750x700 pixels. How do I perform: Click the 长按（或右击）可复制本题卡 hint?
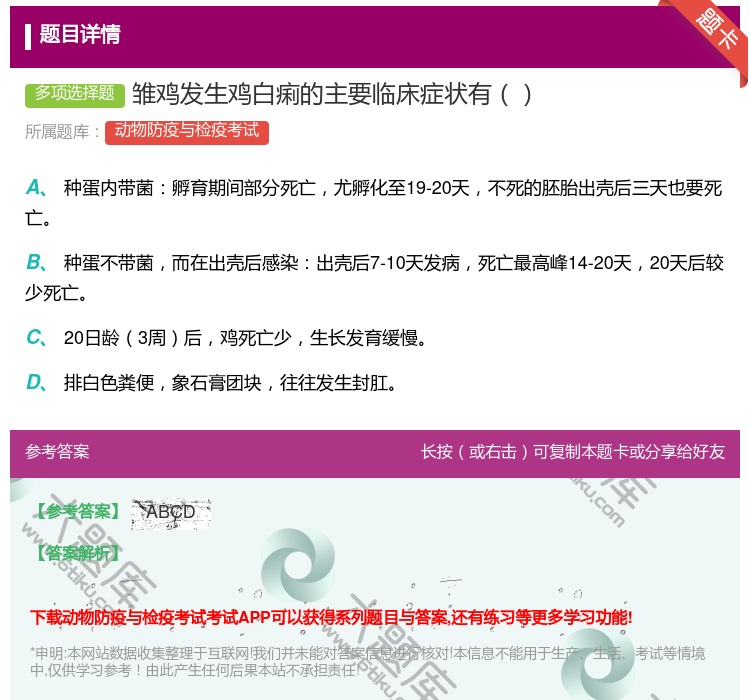(x=573, y=452)
